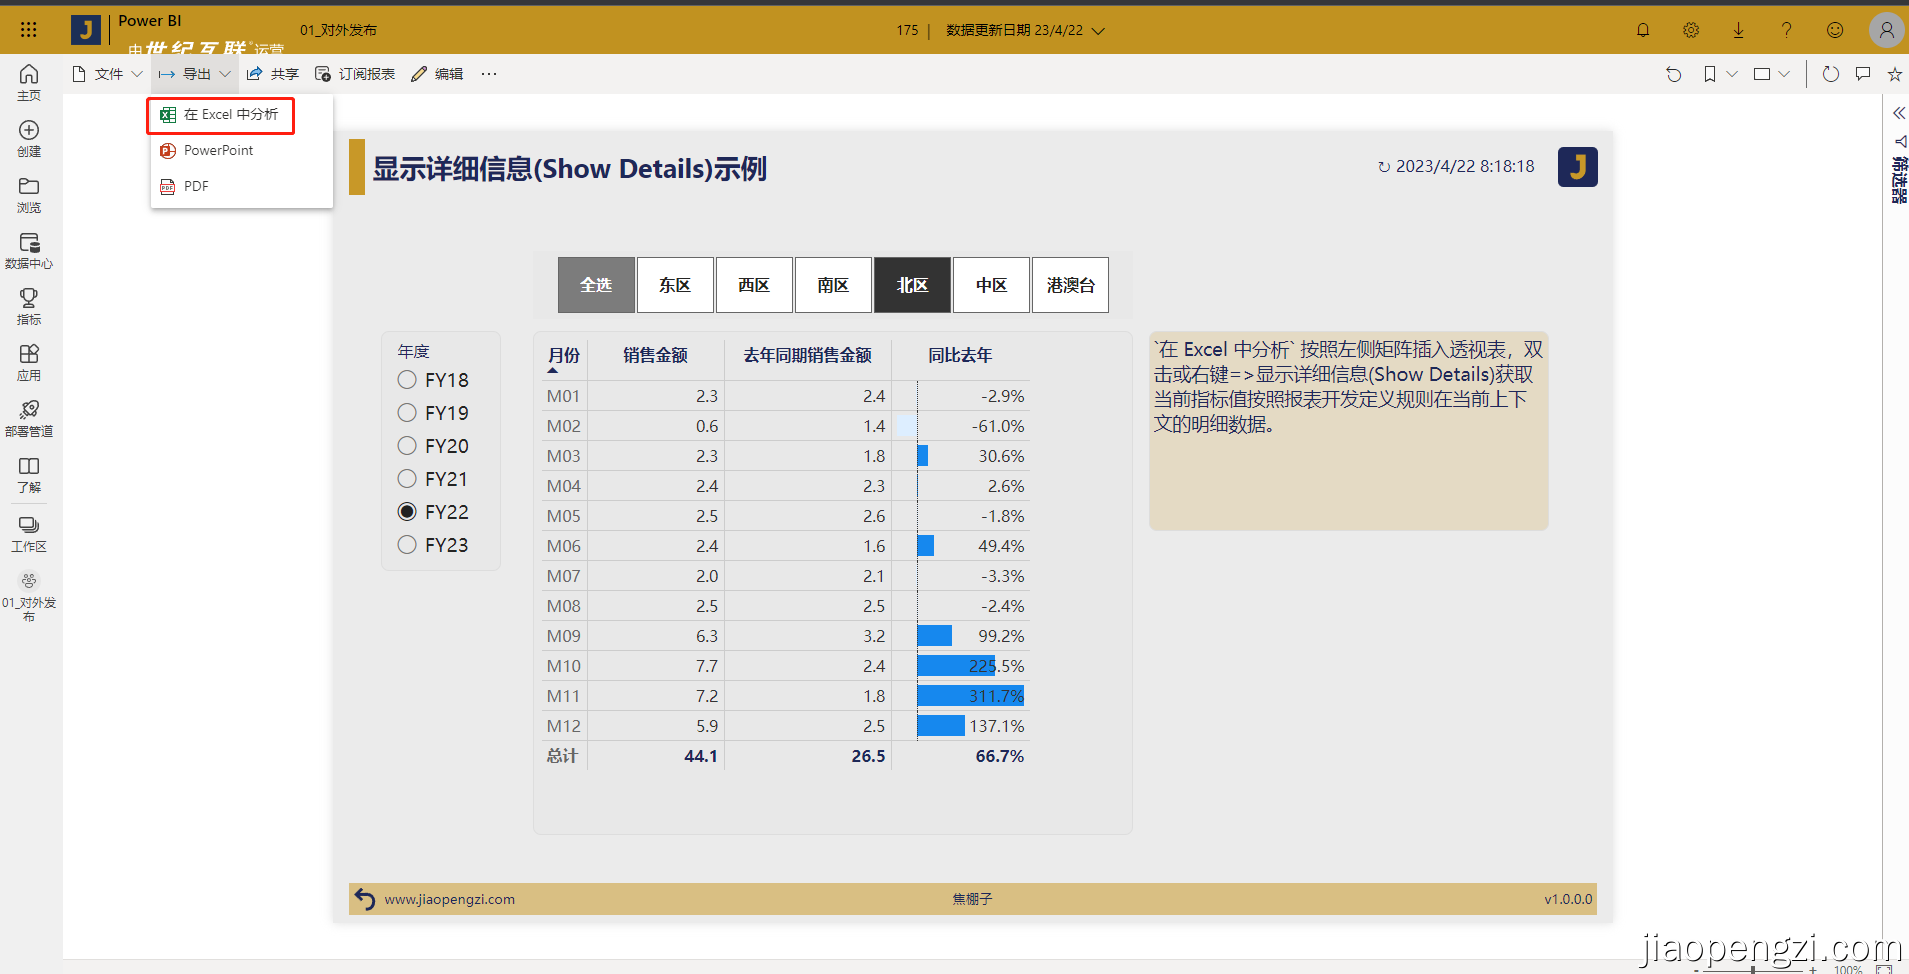
Task: Click the 港澳台 region button
Action: coord(1070,285)
